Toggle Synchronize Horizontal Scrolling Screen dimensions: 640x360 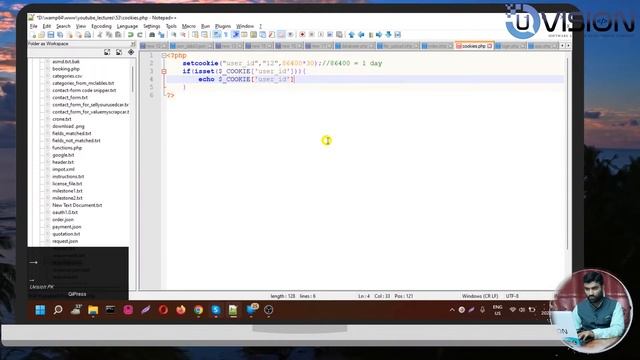point(204,35)
